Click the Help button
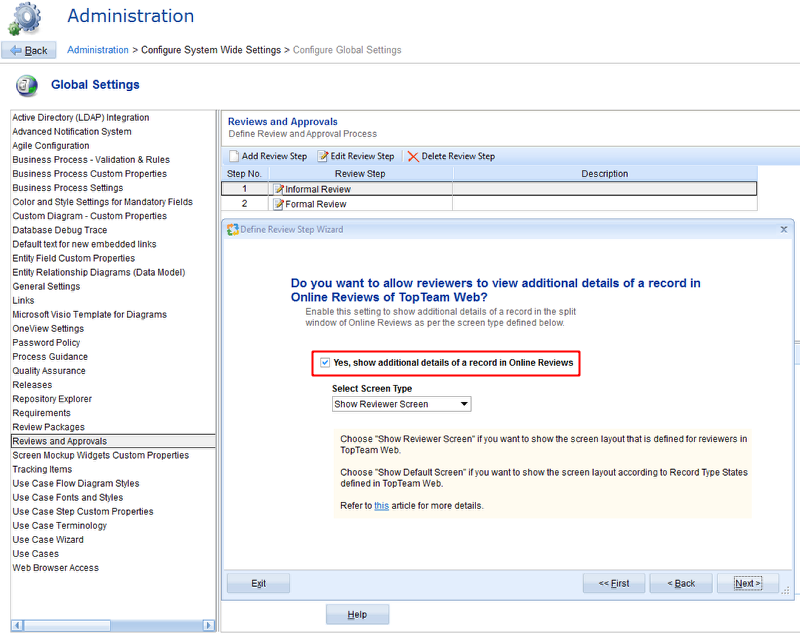This screenshot has height=634, width=800. coord(357,615)
